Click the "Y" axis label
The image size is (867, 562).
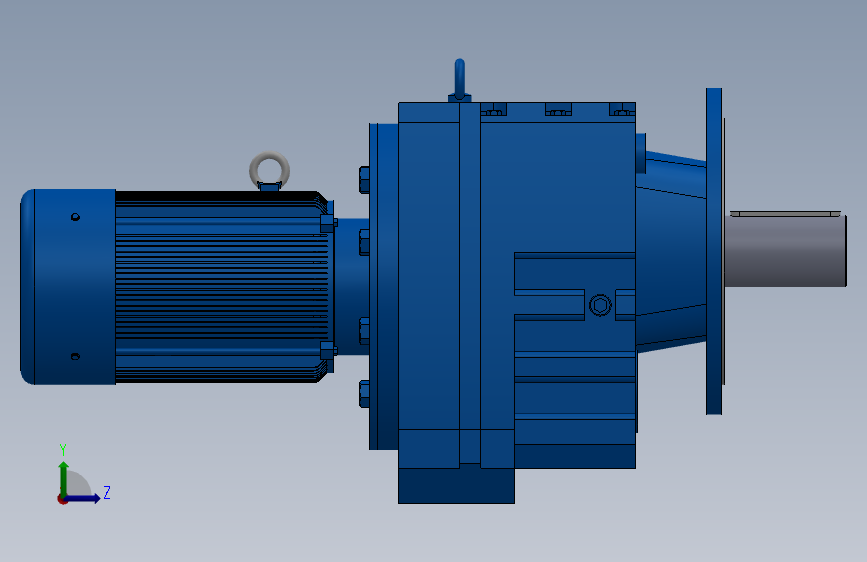click(63, 449)
